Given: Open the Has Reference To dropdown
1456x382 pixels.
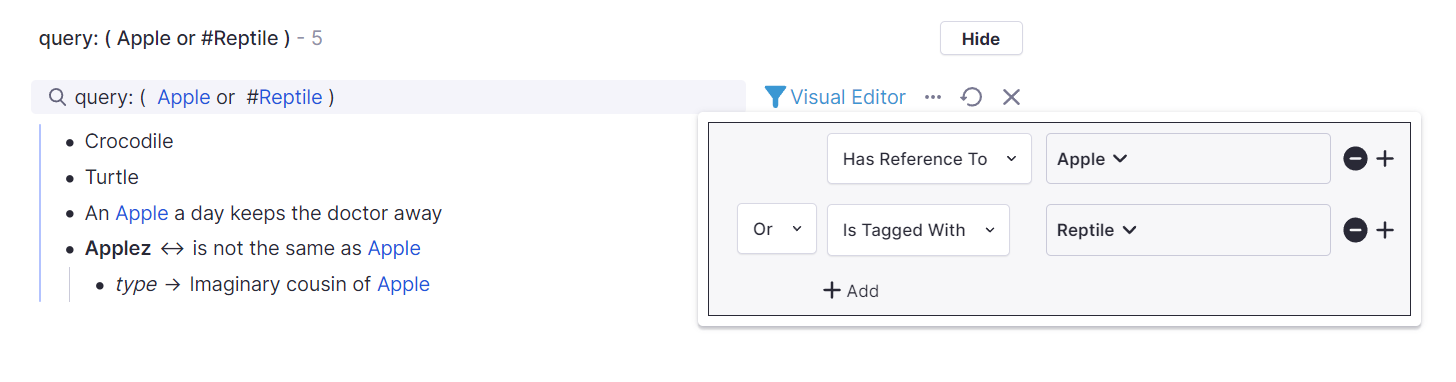Looking at the screenshot, I should [x=929, y=159].
